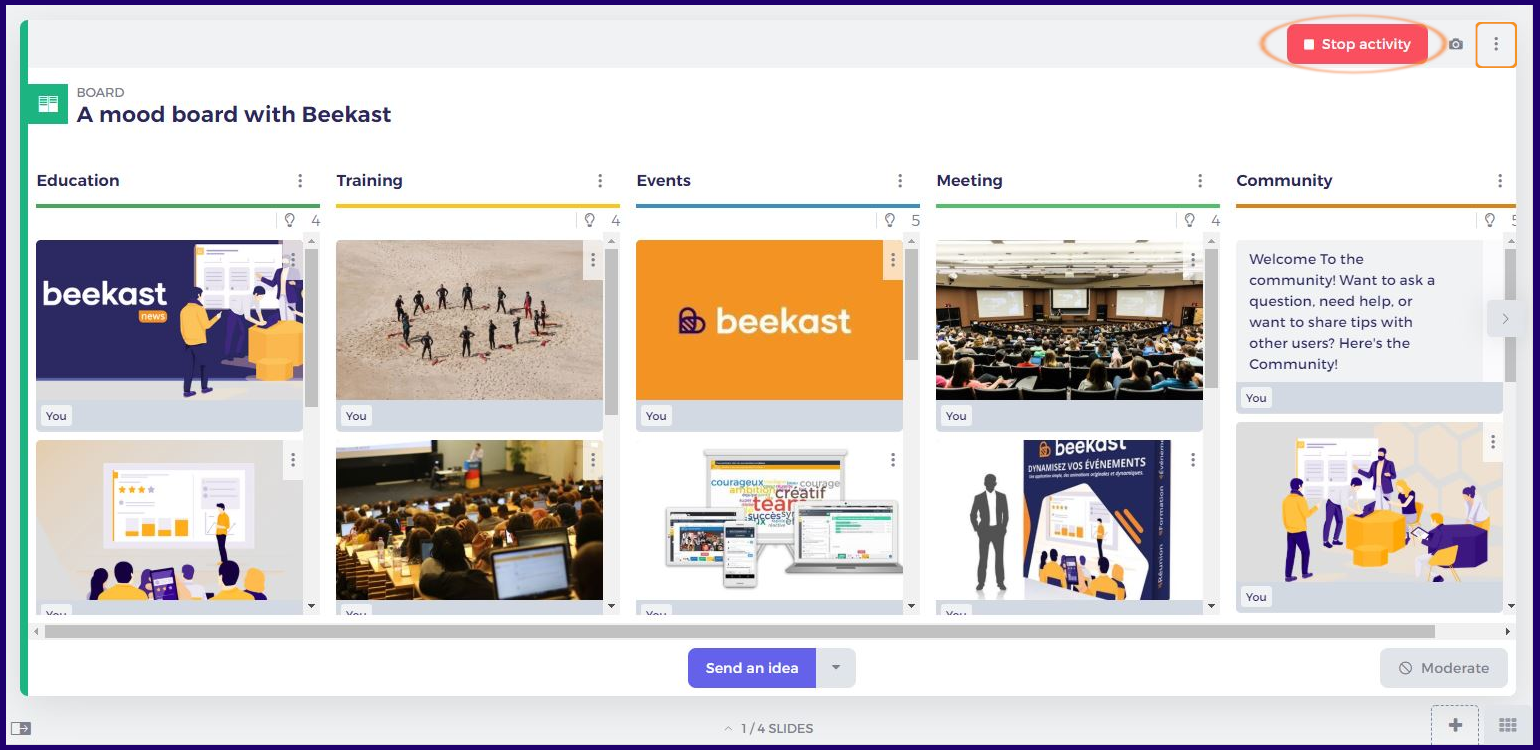Open options on orange beekast logo card
The image size is (1540, 750).
[893, 260]
